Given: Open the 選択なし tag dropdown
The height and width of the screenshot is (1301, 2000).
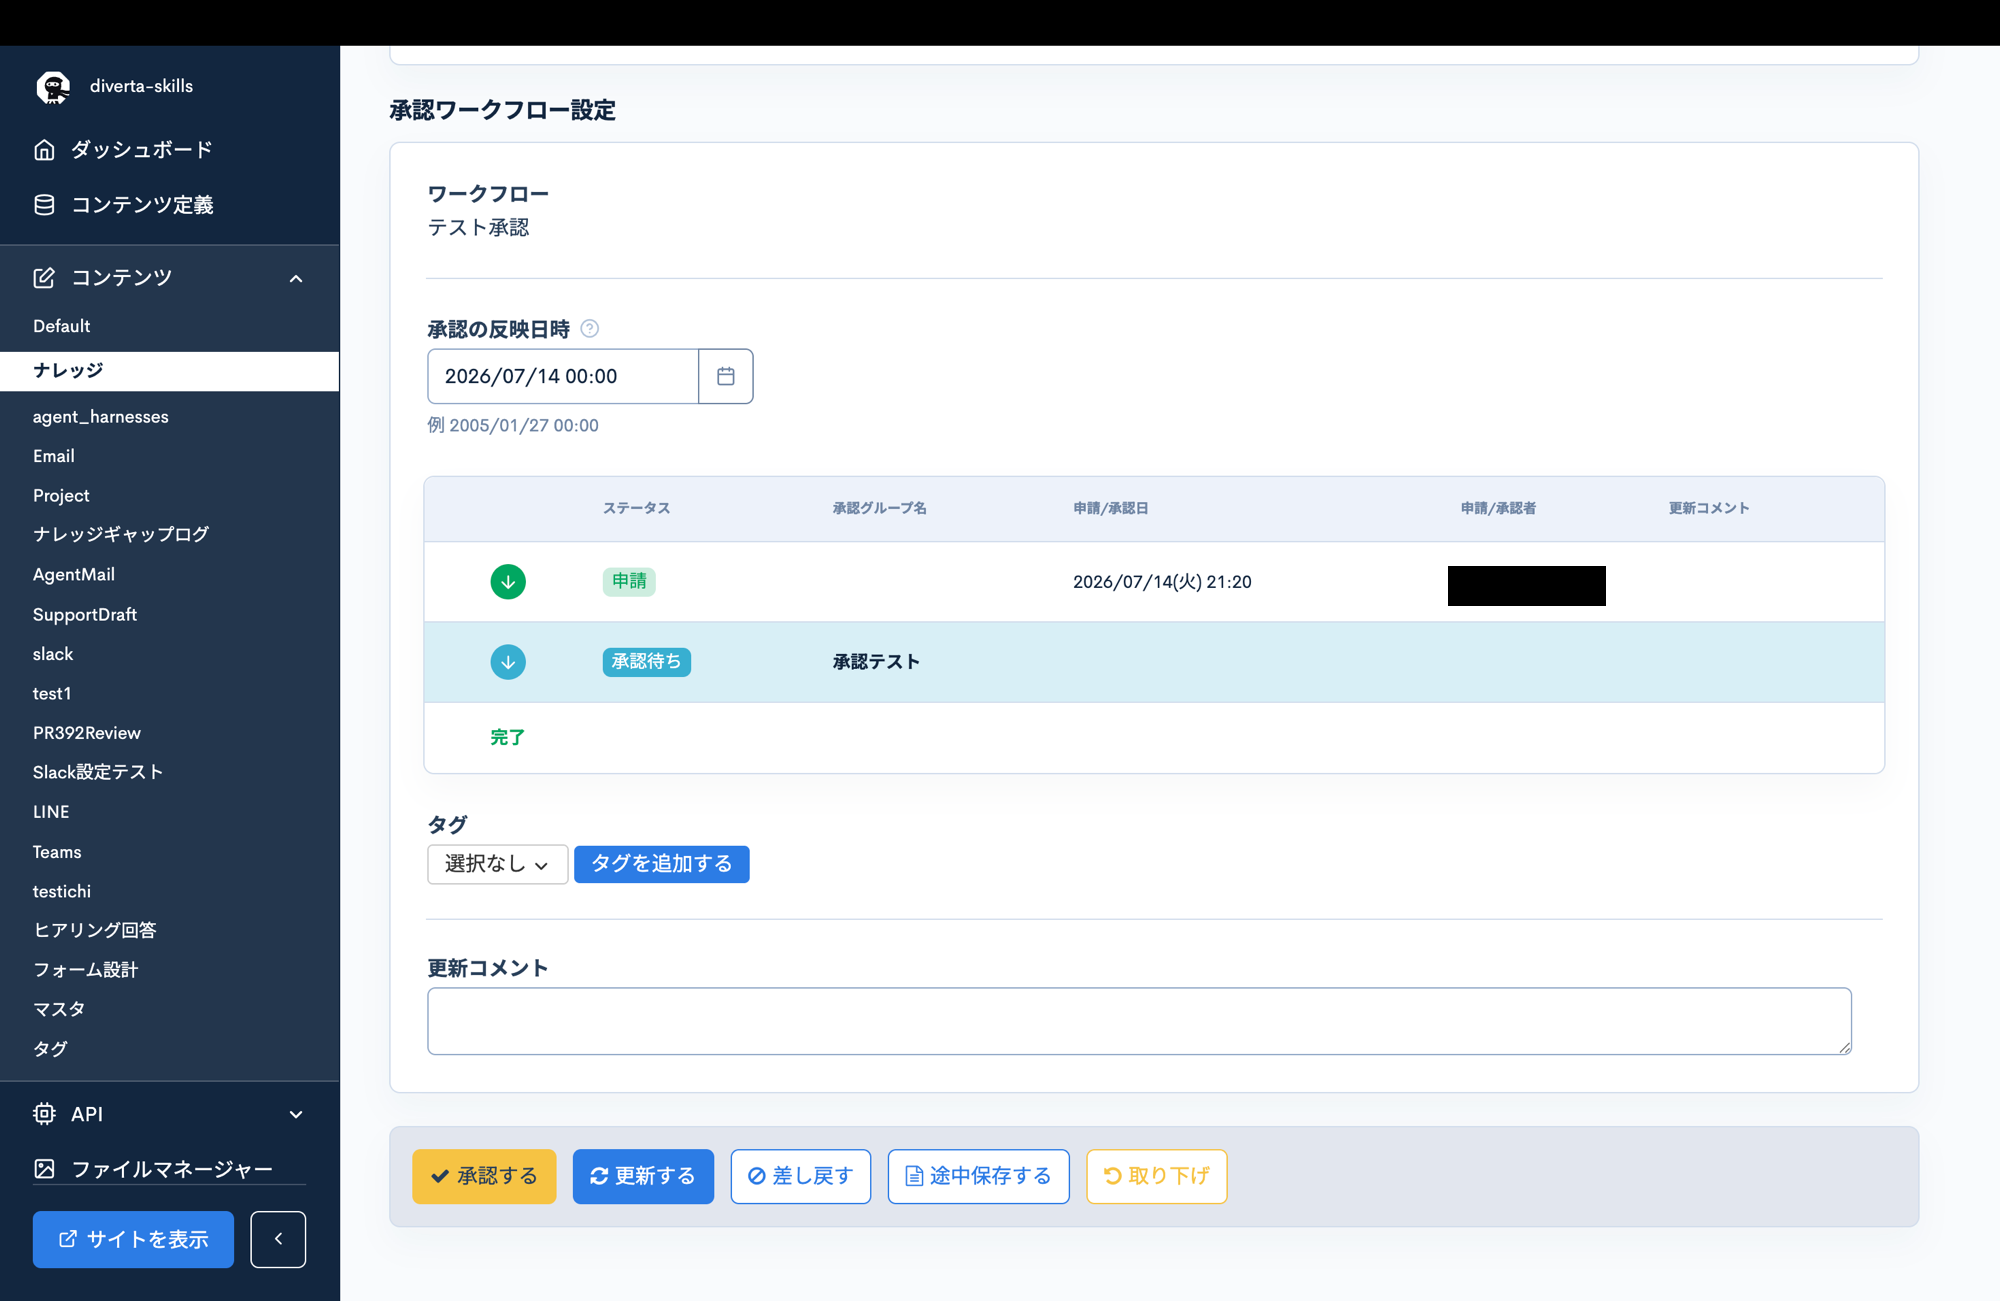Looking at the screenshot, I should (x=497, y=864).
